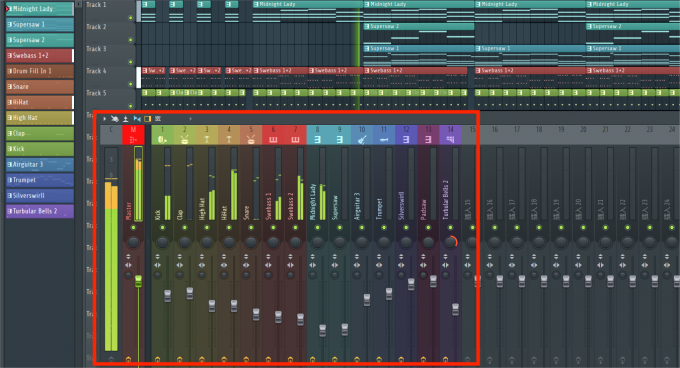This screenshot has width=680, height=368.
Task: Click stereo separation knob on Airguitar 3 track
Action: pos(356,275)
